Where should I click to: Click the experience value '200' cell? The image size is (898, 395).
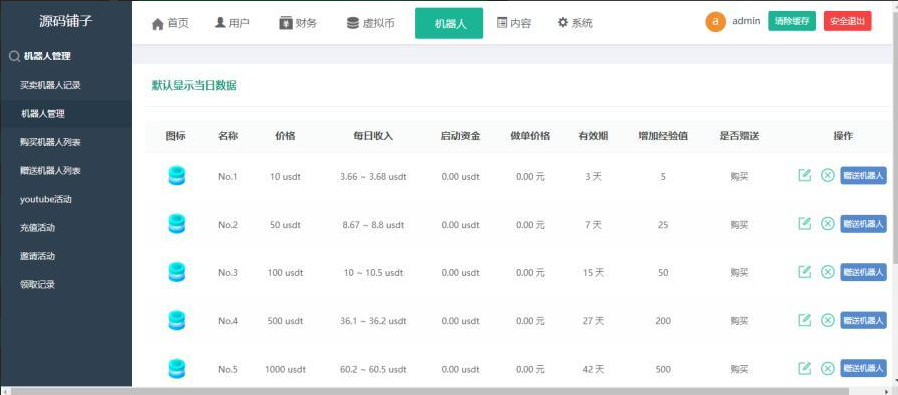pos(663,321)
